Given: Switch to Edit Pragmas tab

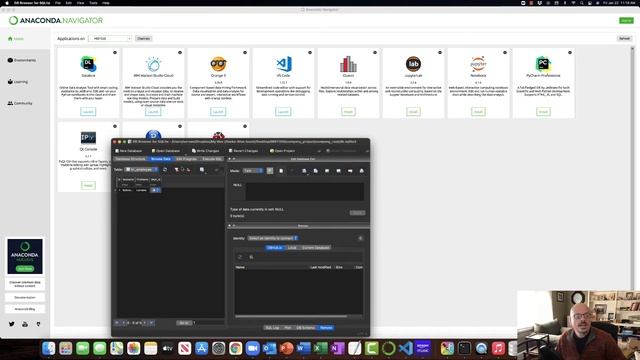Looking at the screenshot, I should point(186,159).
